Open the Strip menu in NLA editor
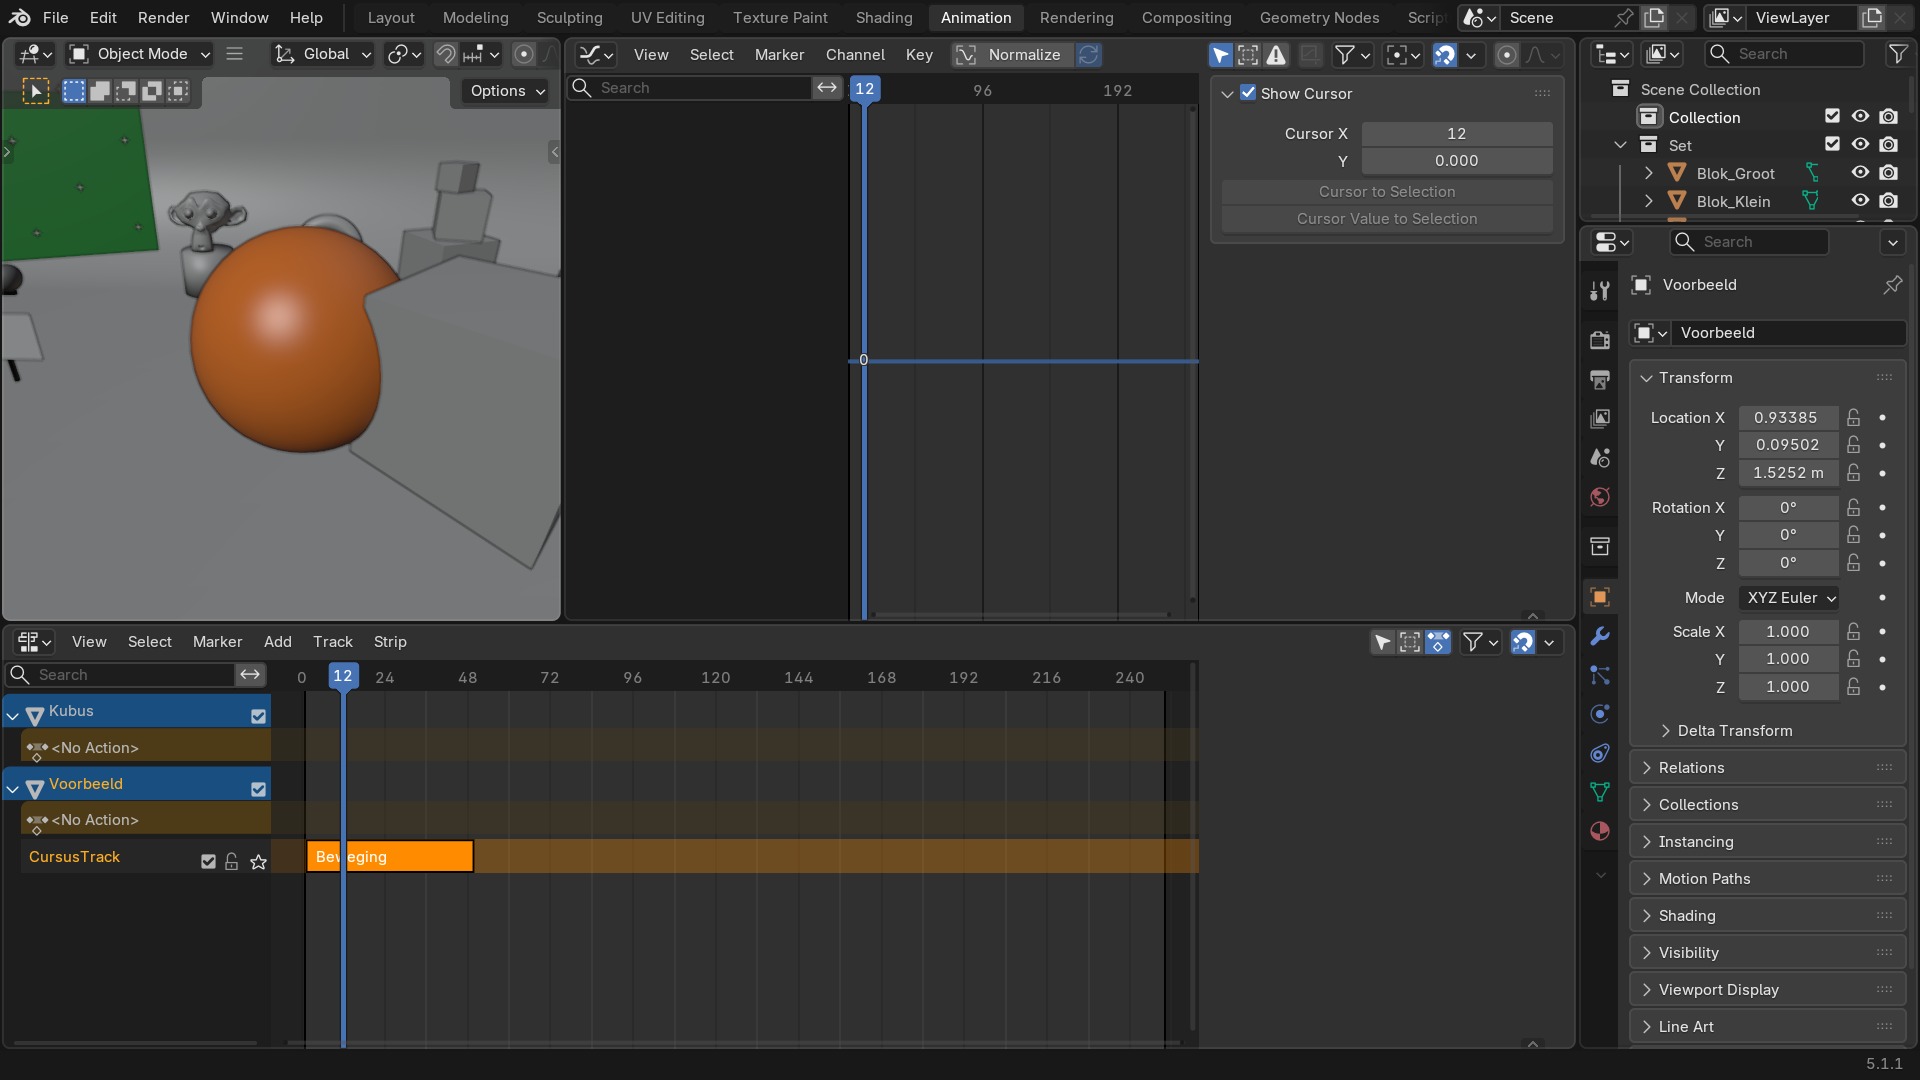This screenshot has height=1080, width=1920. (x=390, y=642)
